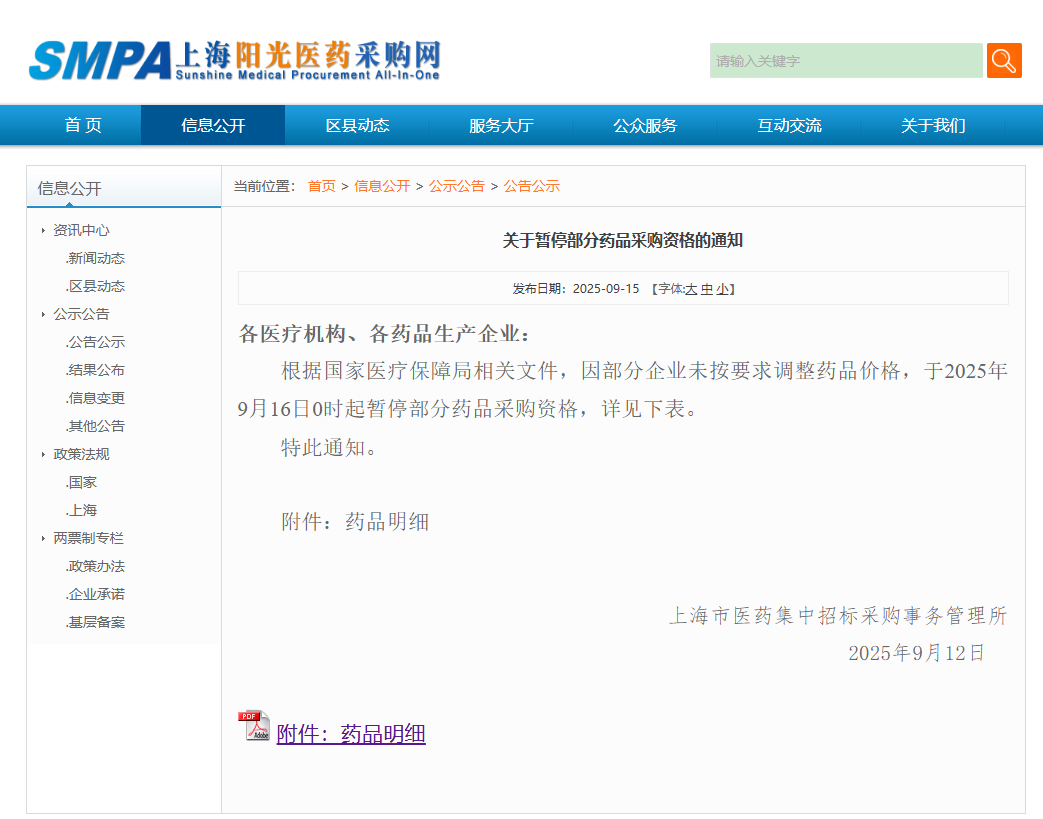Image resolution: width=1043 pixels, height=819 pixels.
Task: Open the 首页 navigation tab
Action: [x=83, y=125]
